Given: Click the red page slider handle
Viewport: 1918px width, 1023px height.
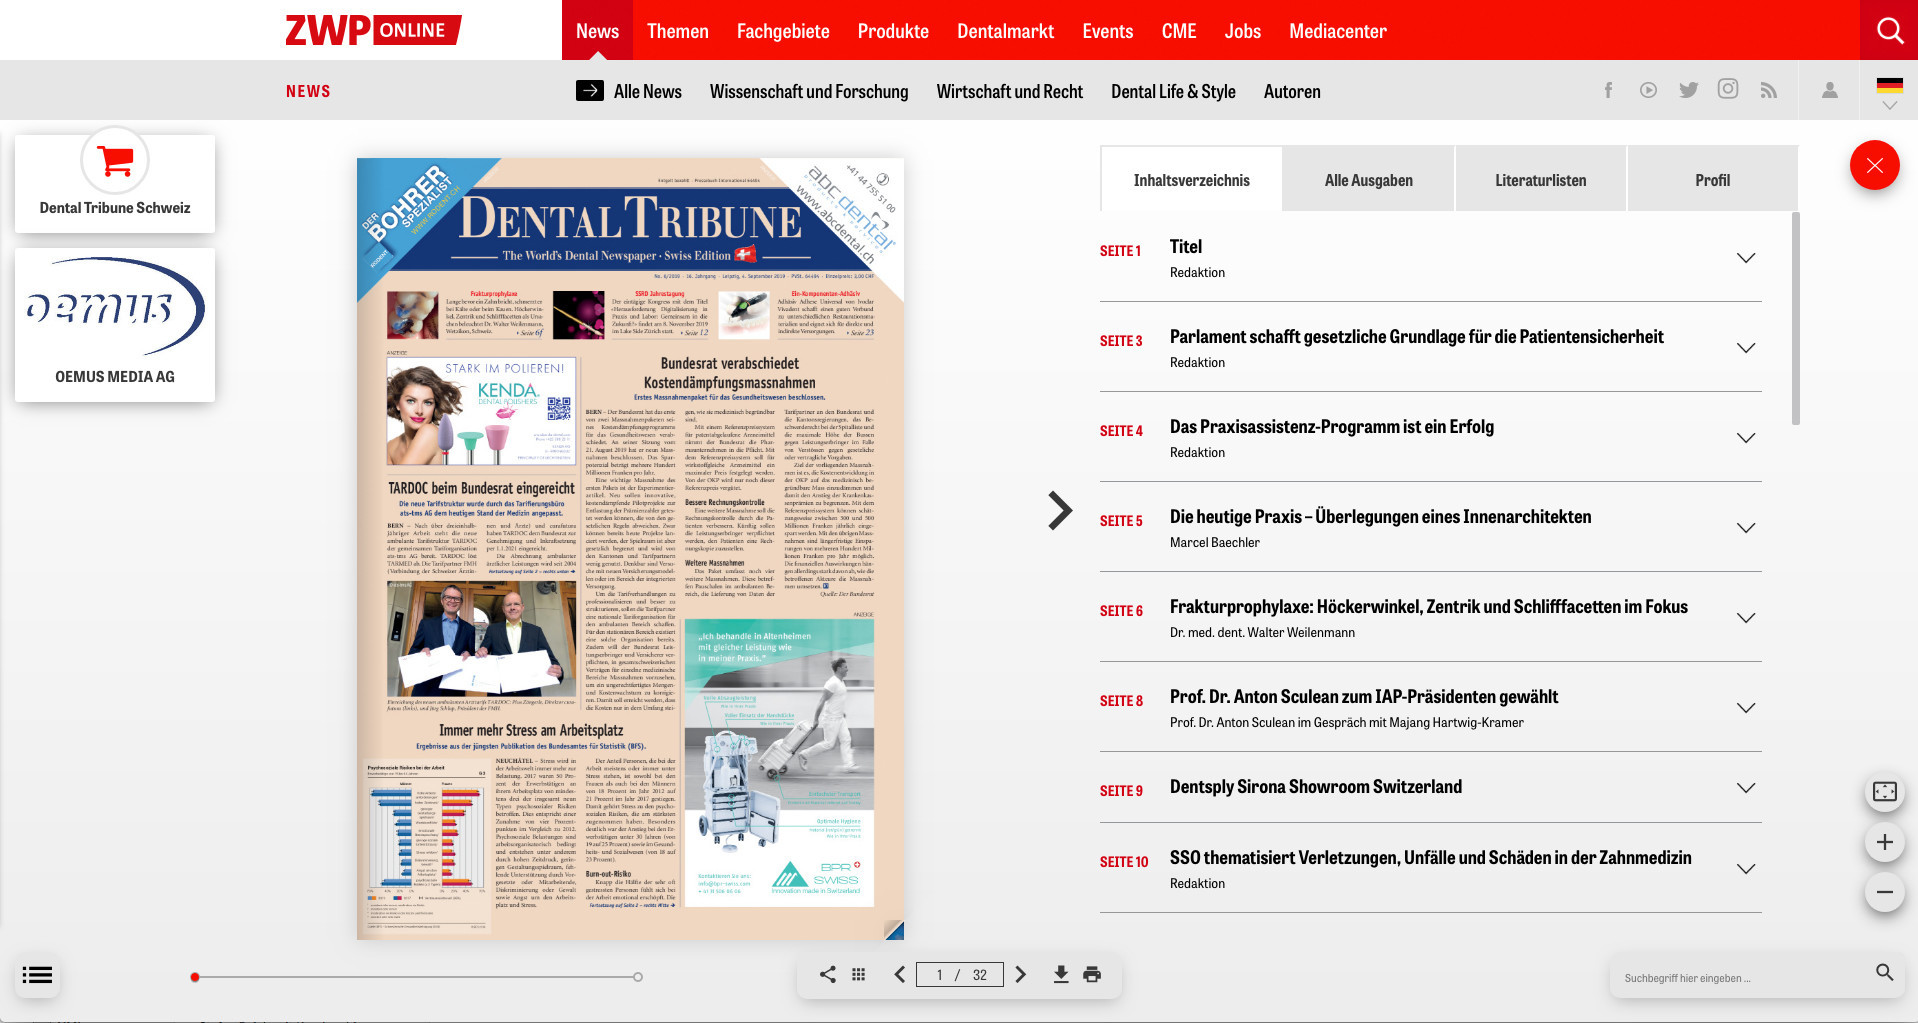Looking at the screenshot, I should [x=195, y=977].
